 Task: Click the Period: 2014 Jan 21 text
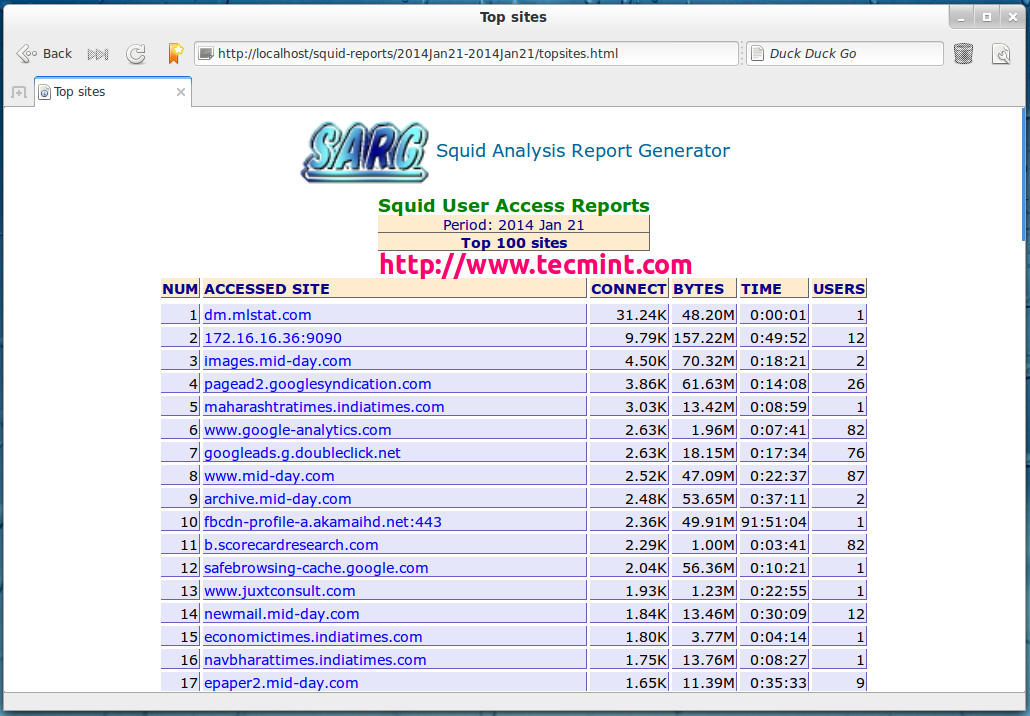click(x=513, y=225)
